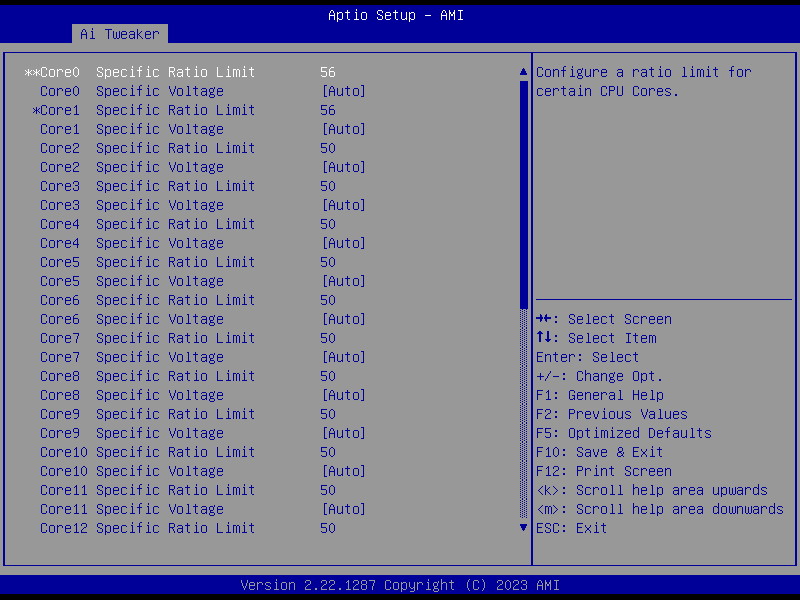Viewport: 800px width, 600px height.
Task: Select Core10 Specific Ratio Limit row
Action: coord(188,452)
